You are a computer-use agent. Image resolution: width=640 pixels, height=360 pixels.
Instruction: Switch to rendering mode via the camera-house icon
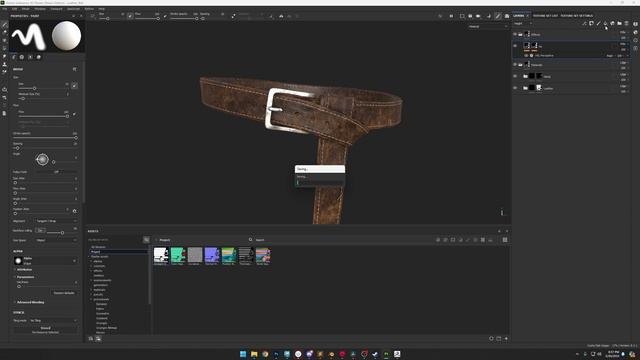click(507, 16)
